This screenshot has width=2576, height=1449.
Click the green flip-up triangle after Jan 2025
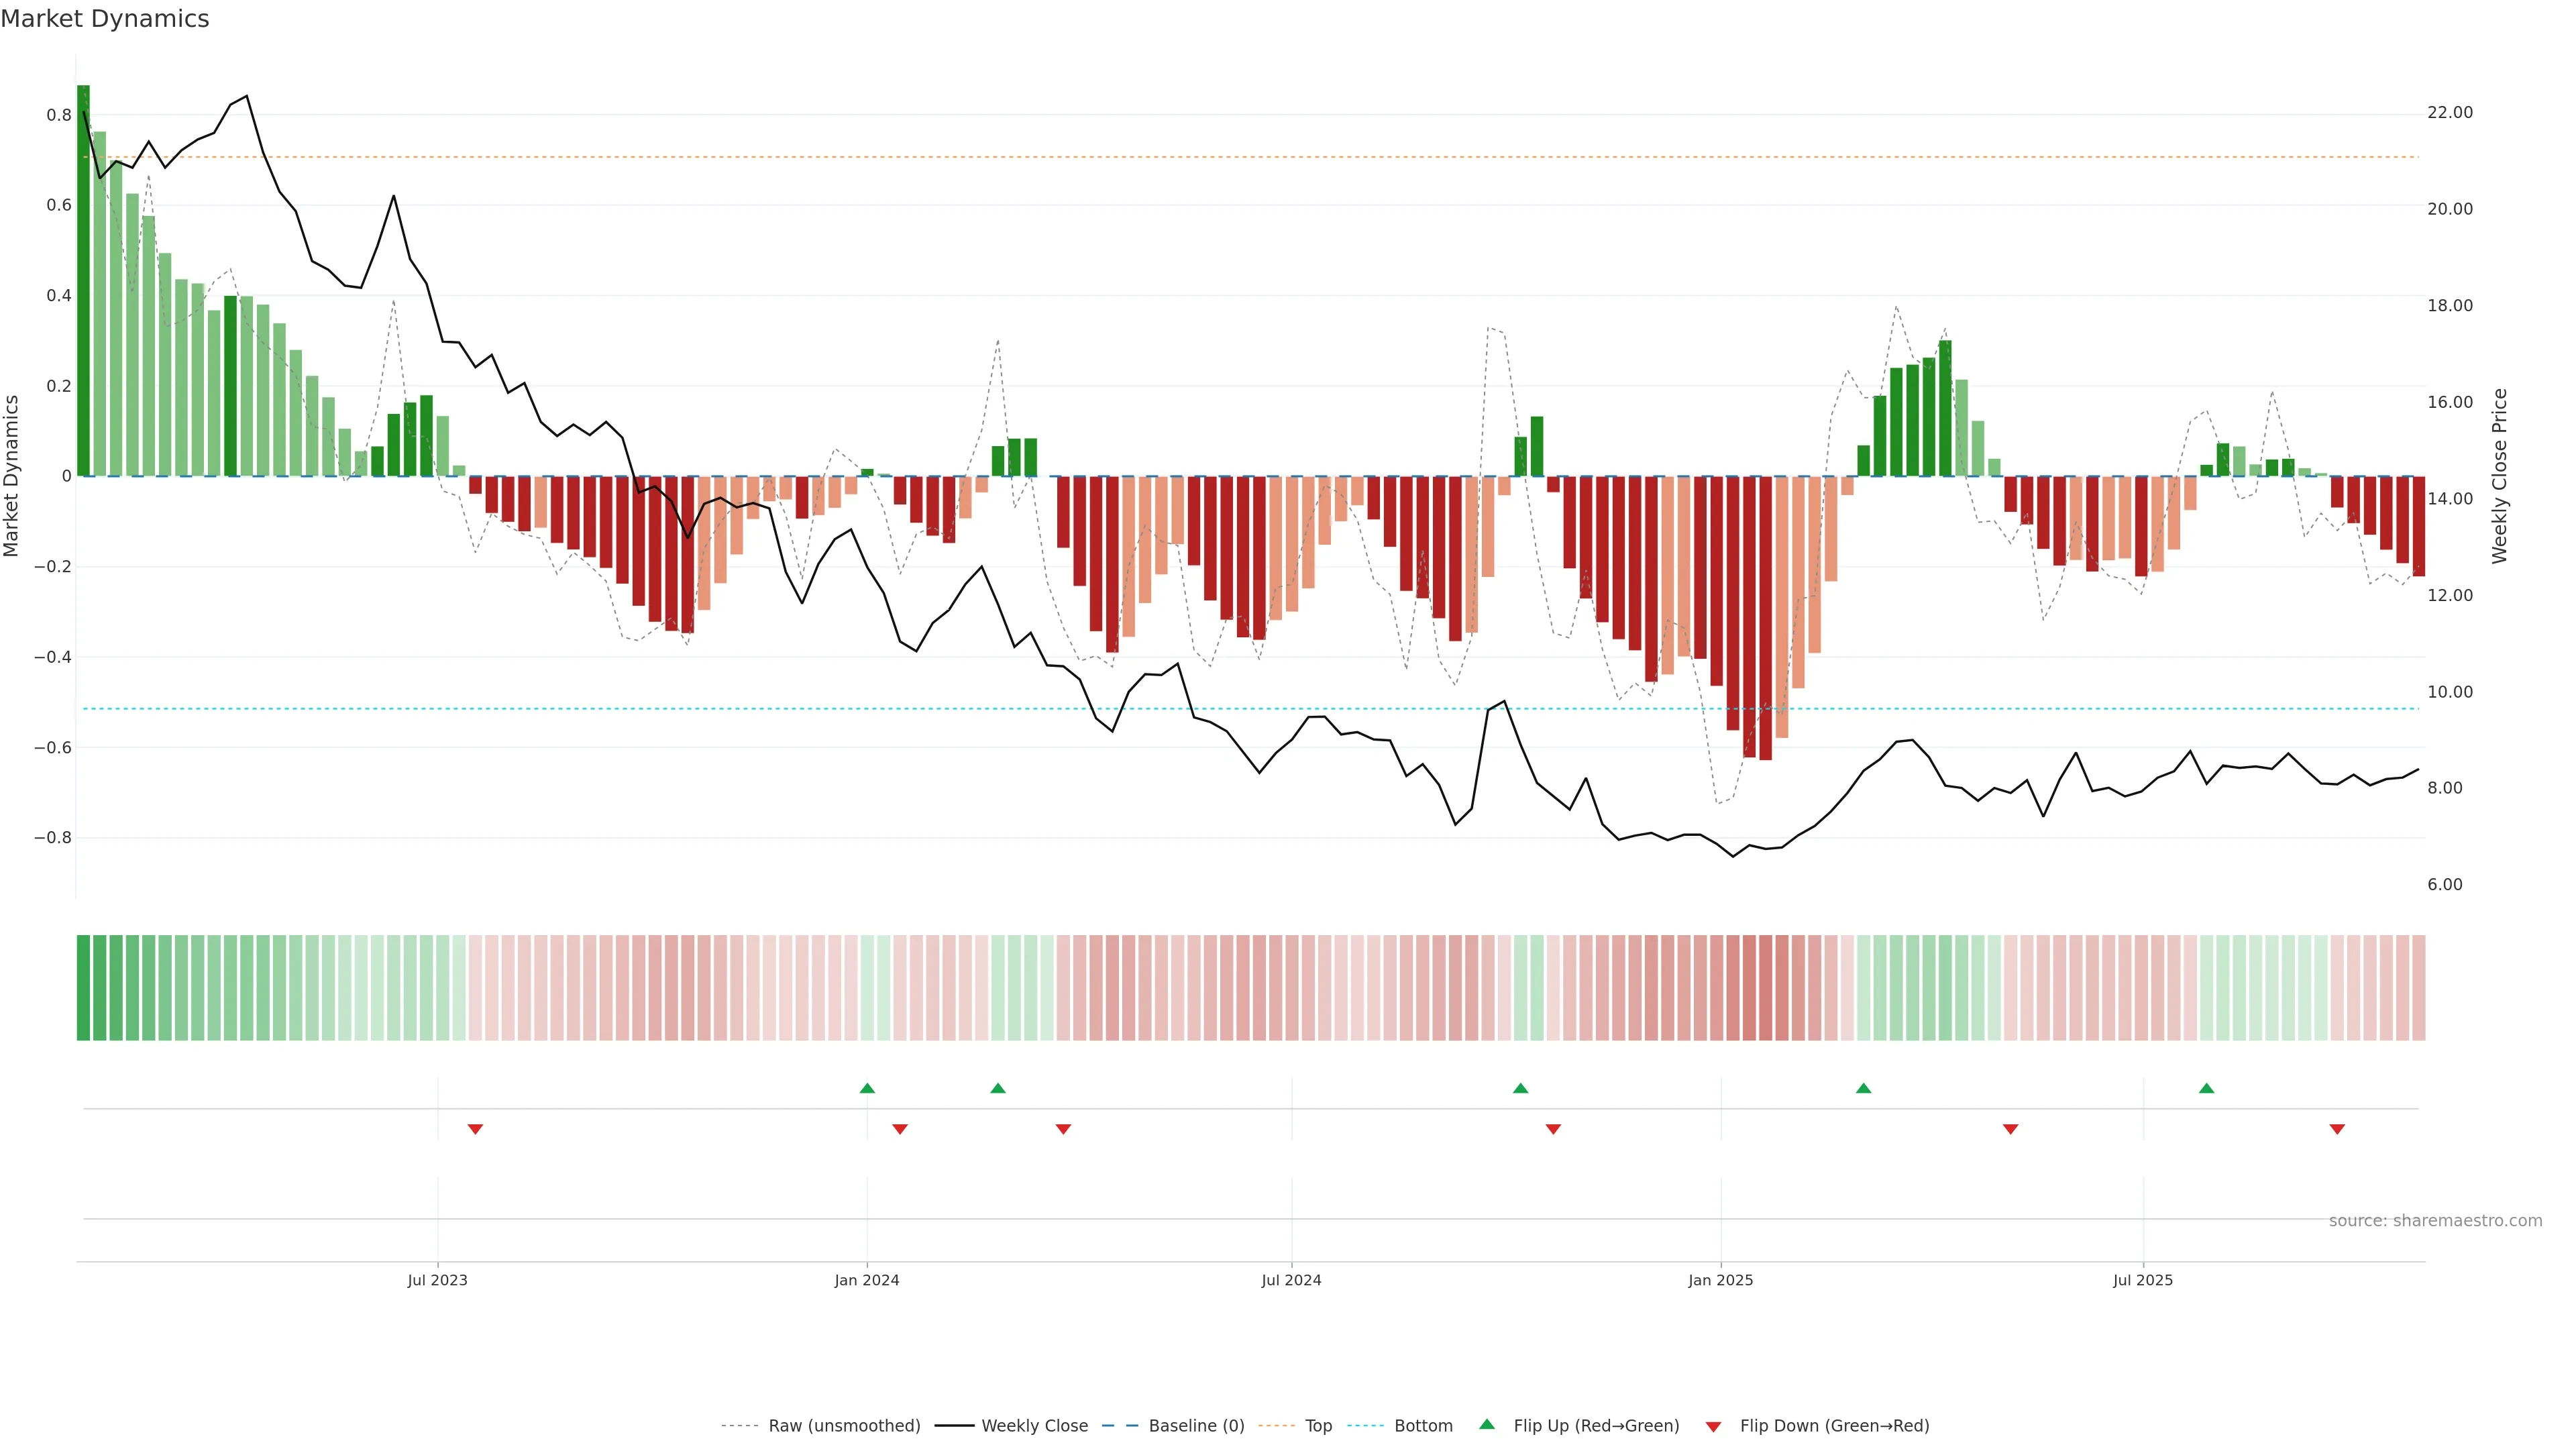1863,1088
